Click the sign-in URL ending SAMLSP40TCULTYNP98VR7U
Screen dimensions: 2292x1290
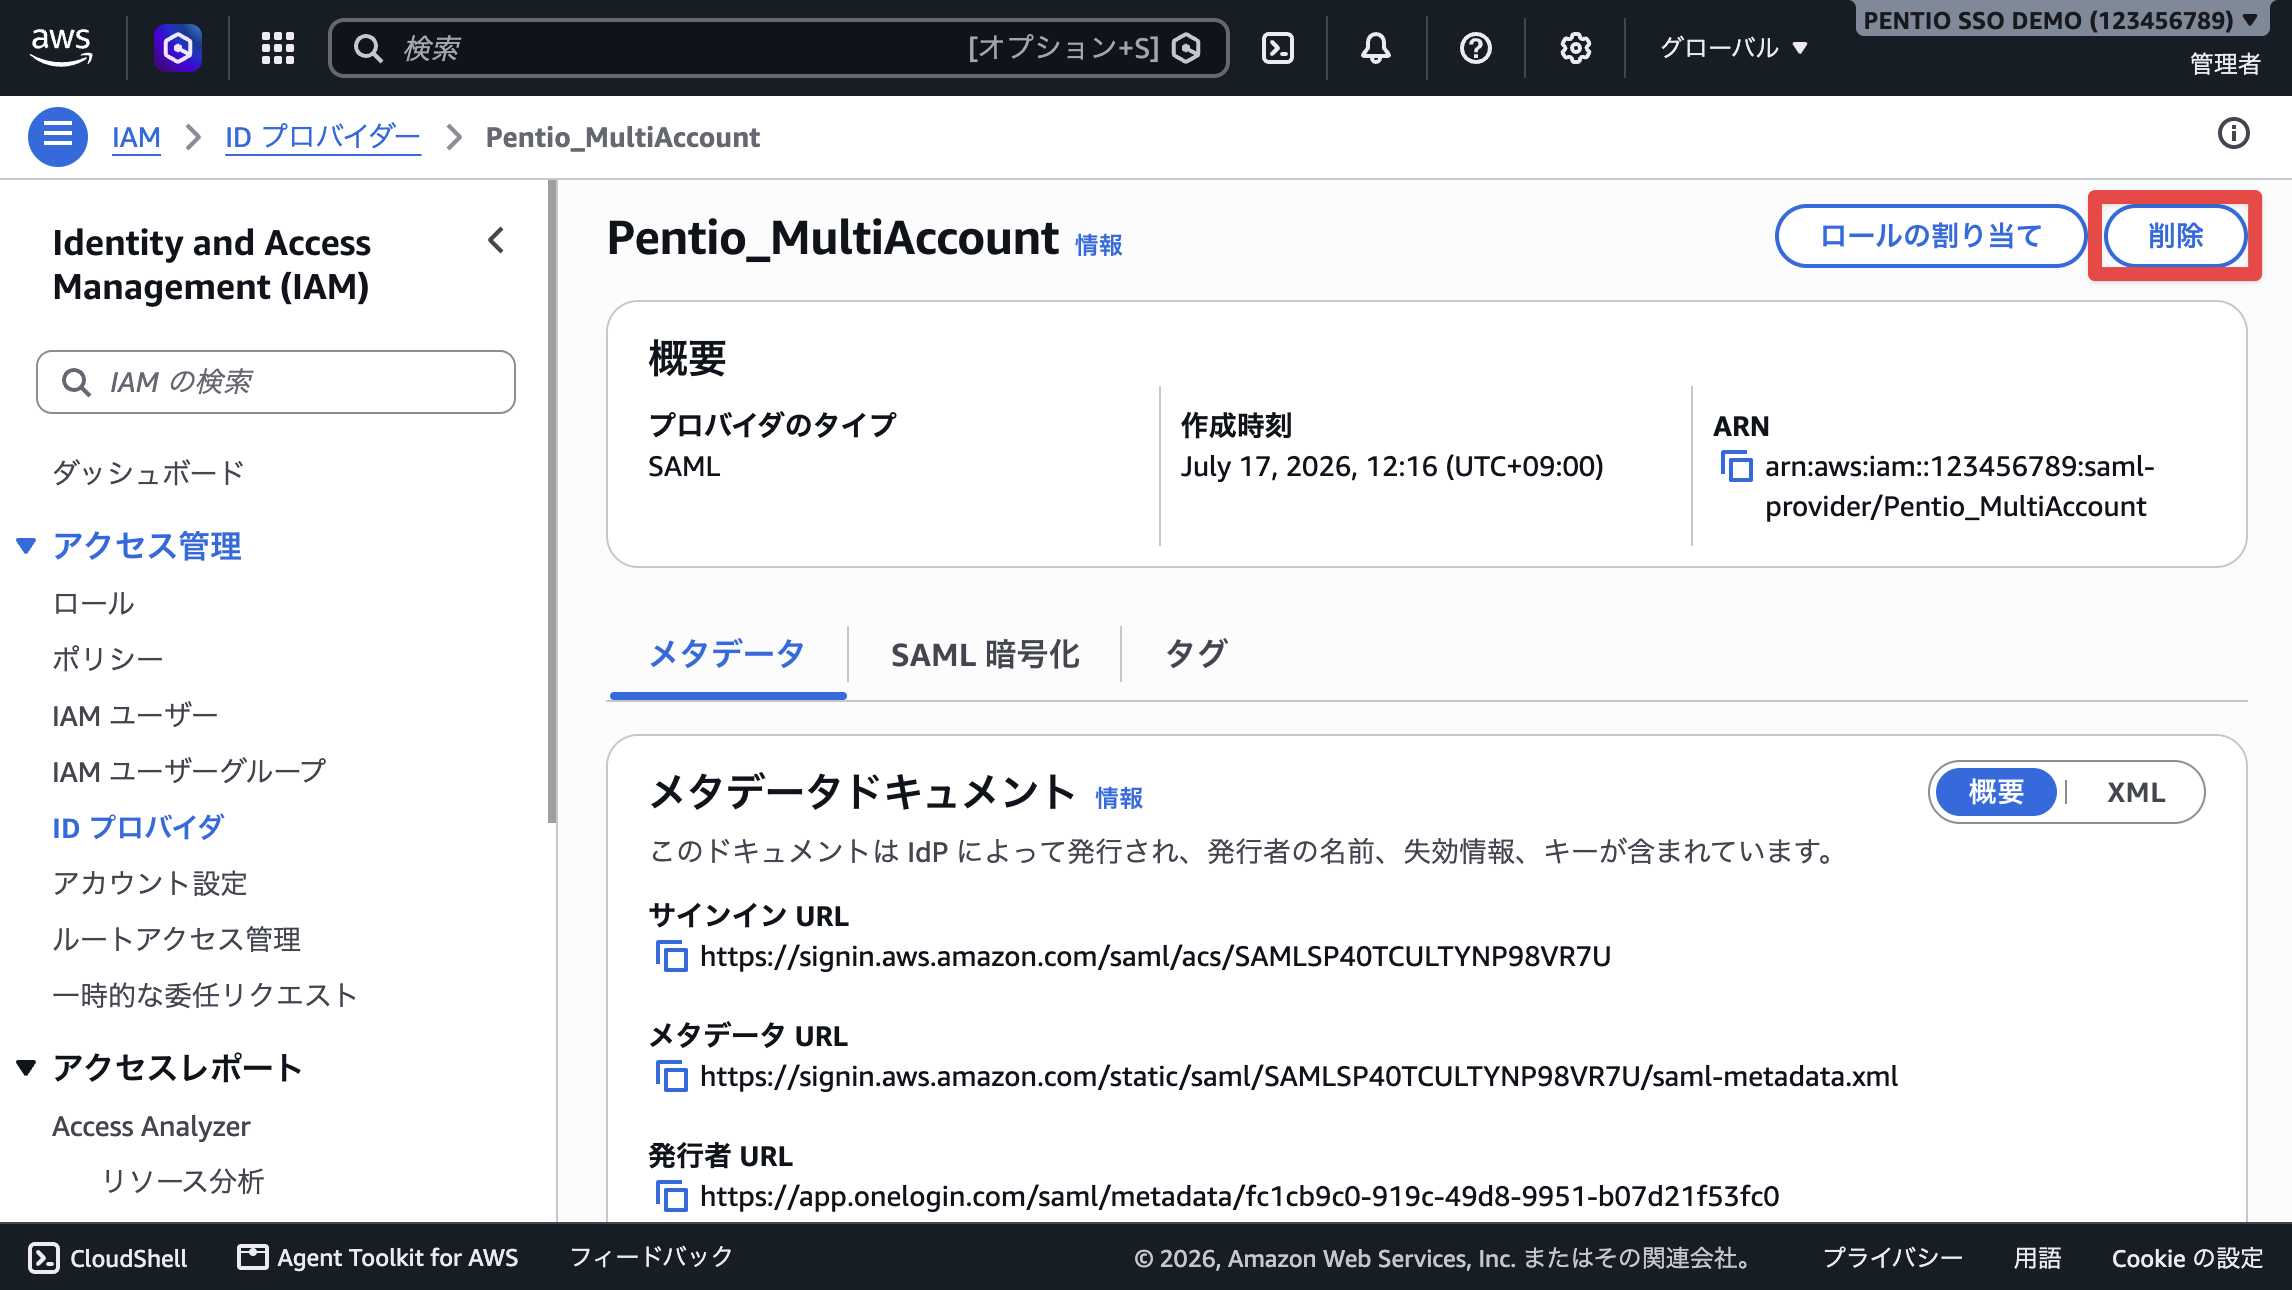[x=1155, y=956]
